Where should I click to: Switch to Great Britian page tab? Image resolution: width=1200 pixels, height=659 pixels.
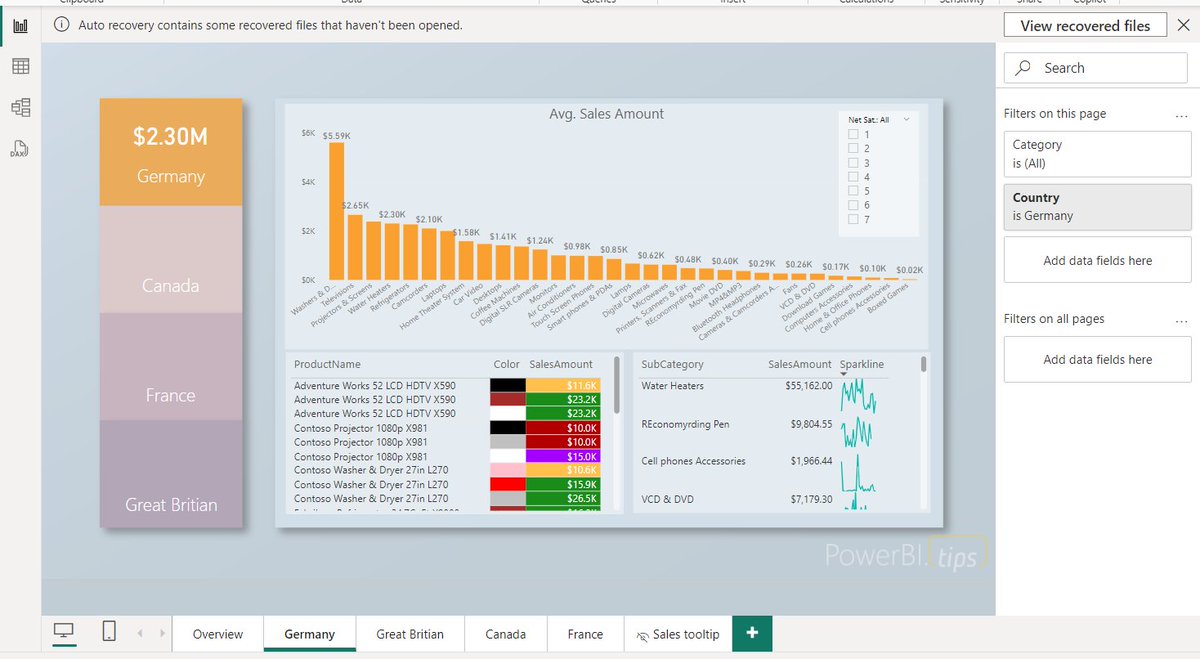click(410, 634)
